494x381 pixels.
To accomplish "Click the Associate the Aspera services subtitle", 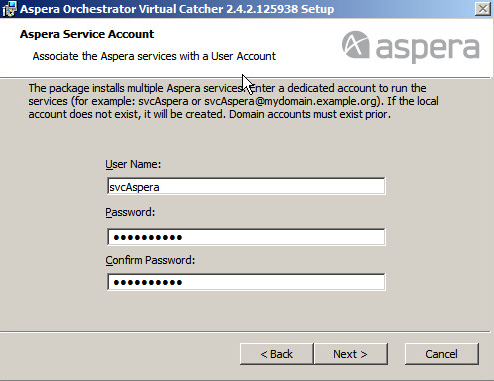I will (154, 56).
